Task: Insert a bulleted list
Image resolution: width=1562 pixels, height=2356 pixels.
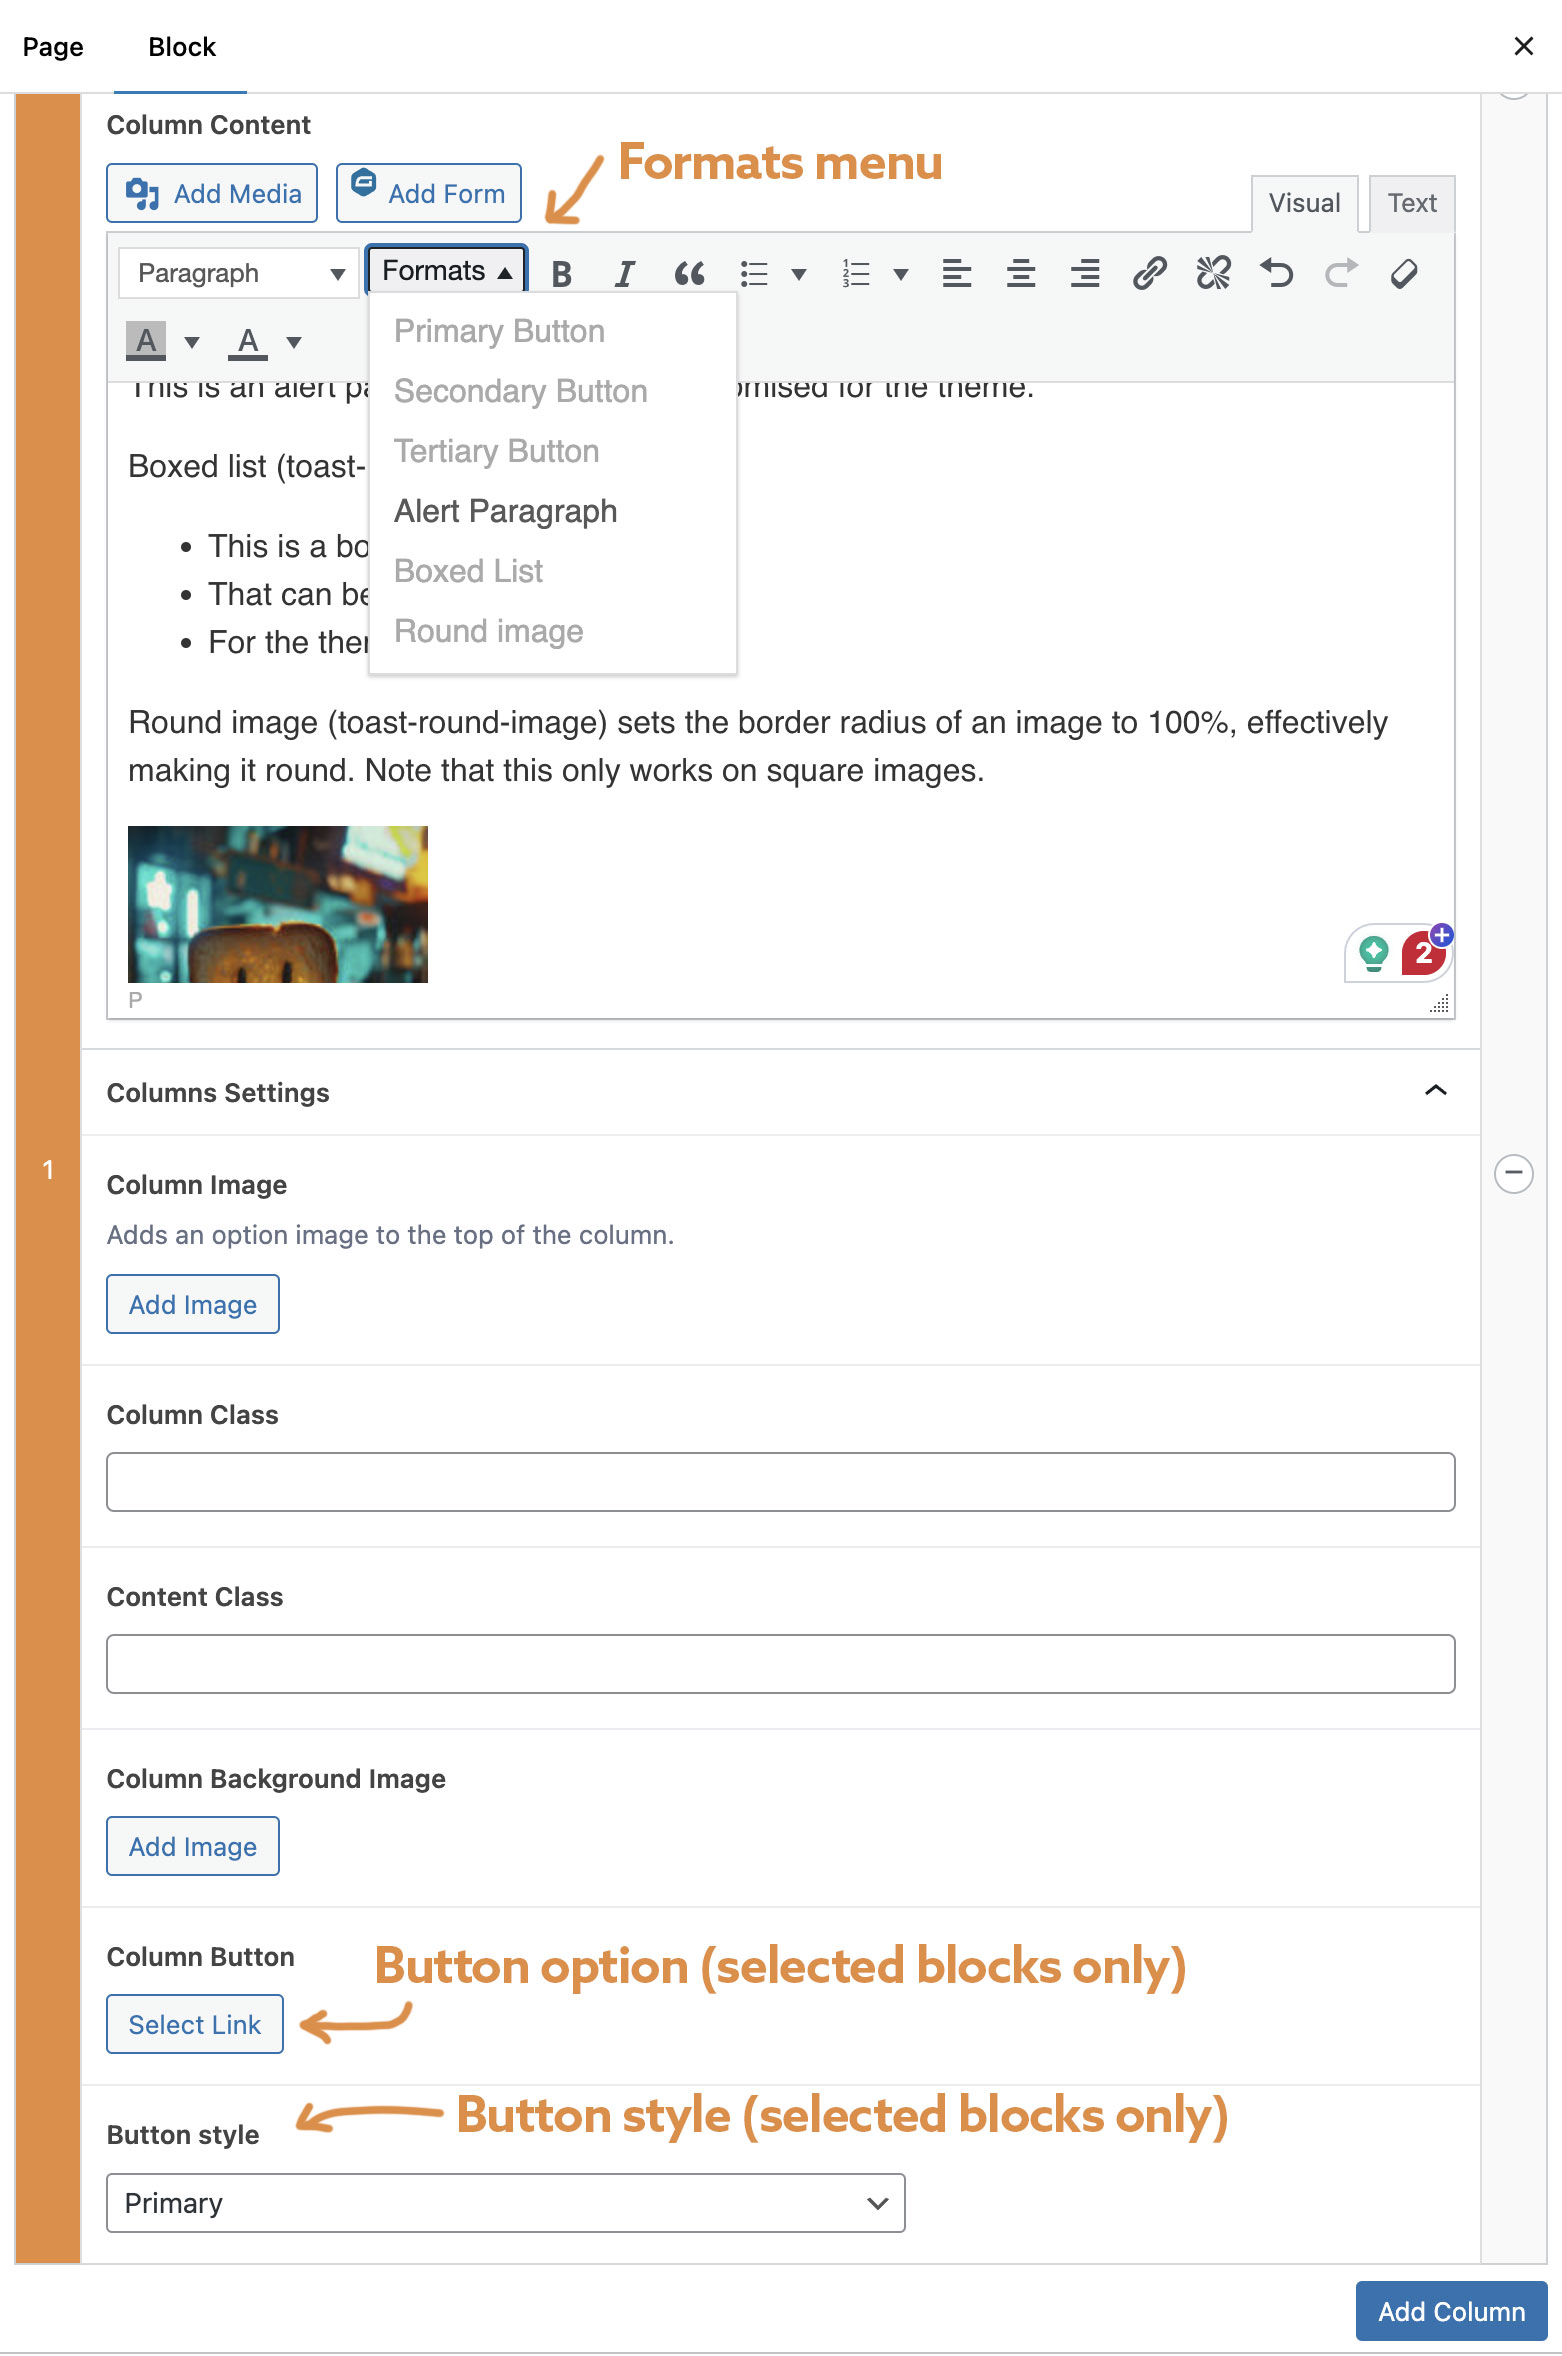Action: [754, 273]
